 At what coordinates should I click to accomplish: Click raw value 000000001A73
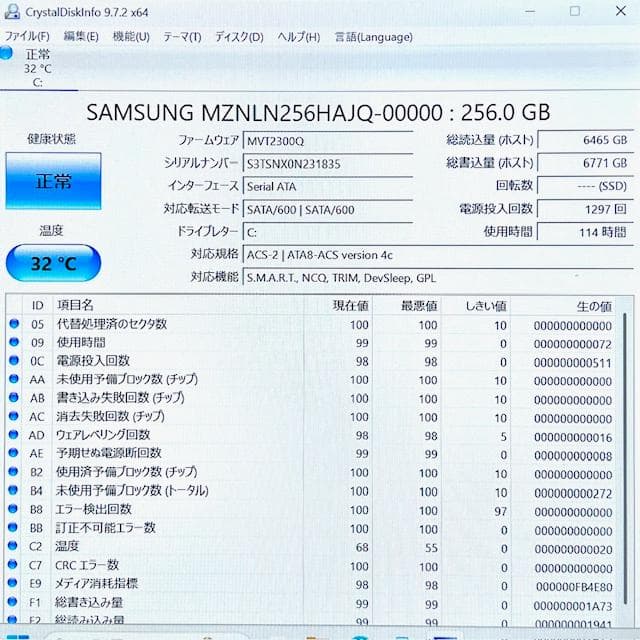click(573, 606)
